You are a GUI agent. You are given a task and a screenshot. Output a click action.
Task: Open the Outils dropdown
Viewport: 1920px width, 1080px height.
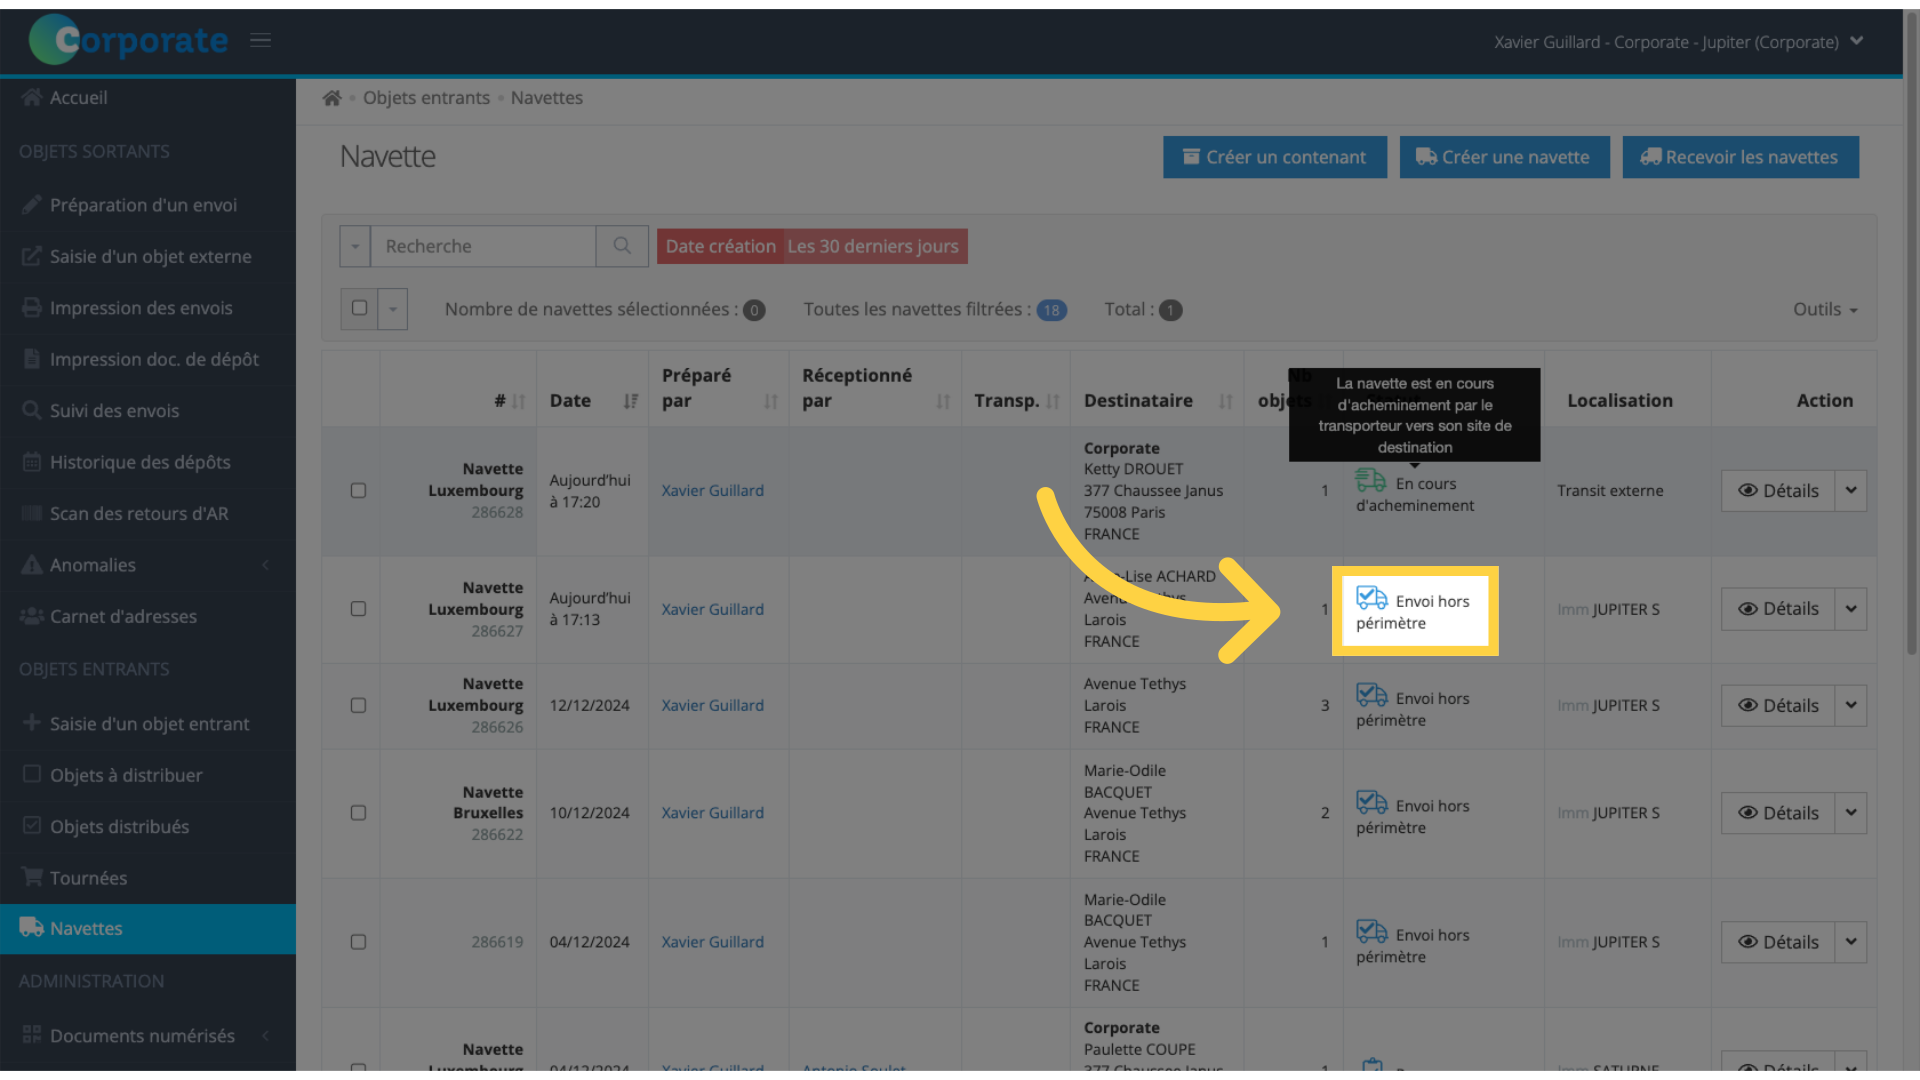(1824, 310)
